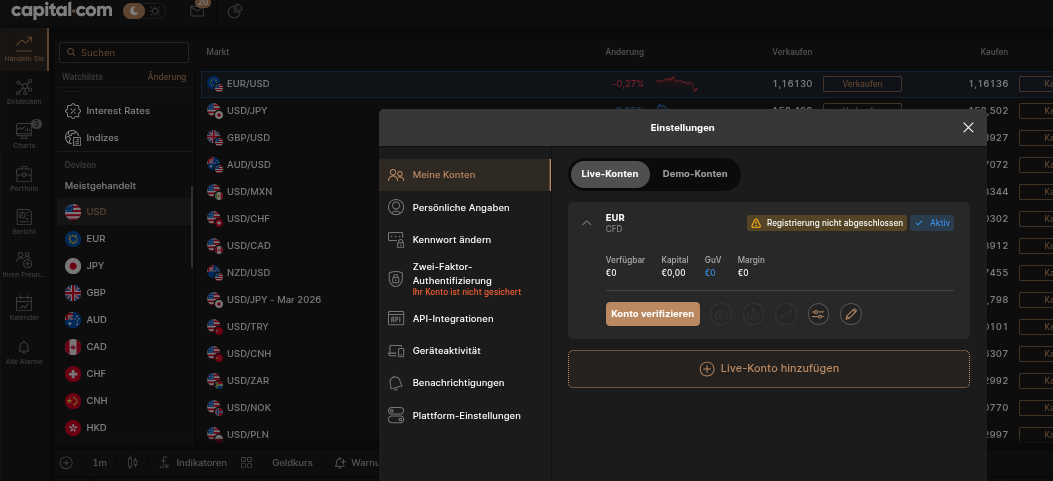
Task: Select the GBP/USD market row
Action: click(x=290, y=138)
